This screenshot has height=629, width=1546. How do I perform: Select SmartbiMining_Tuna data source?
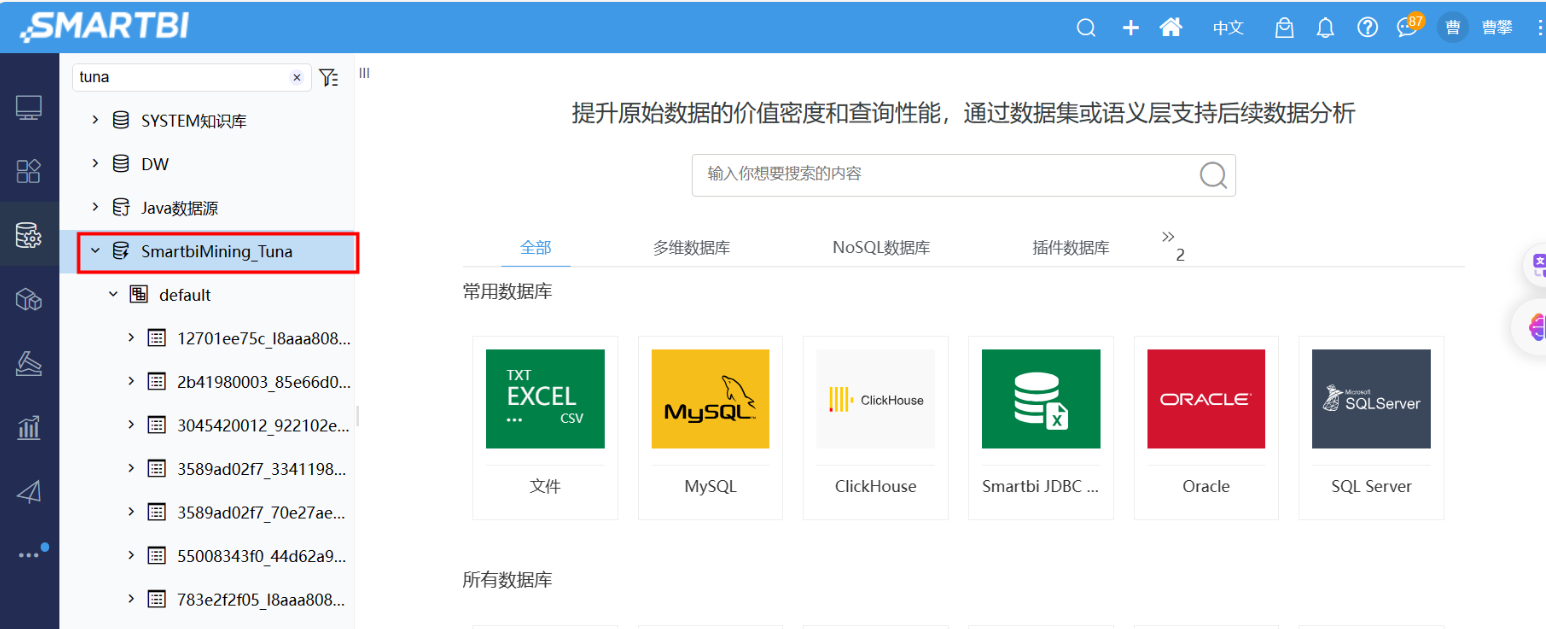tap(217, 252)
